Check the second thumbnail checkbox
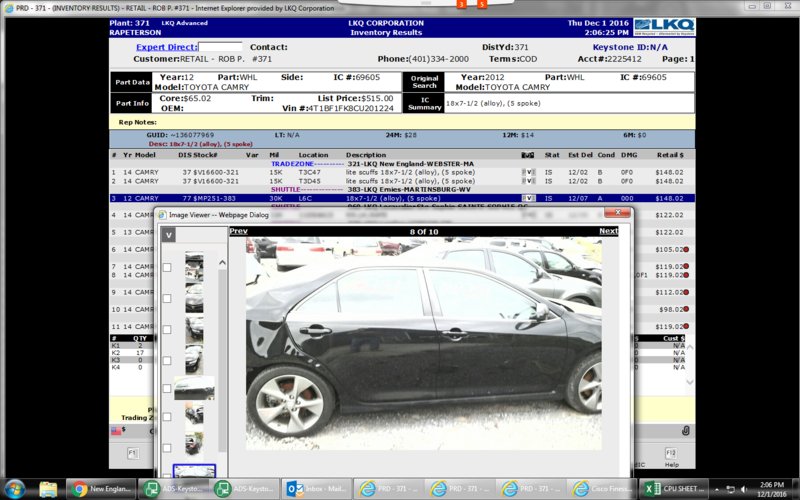This screenshot has height=500, width=800. click(x=167, y=298)
